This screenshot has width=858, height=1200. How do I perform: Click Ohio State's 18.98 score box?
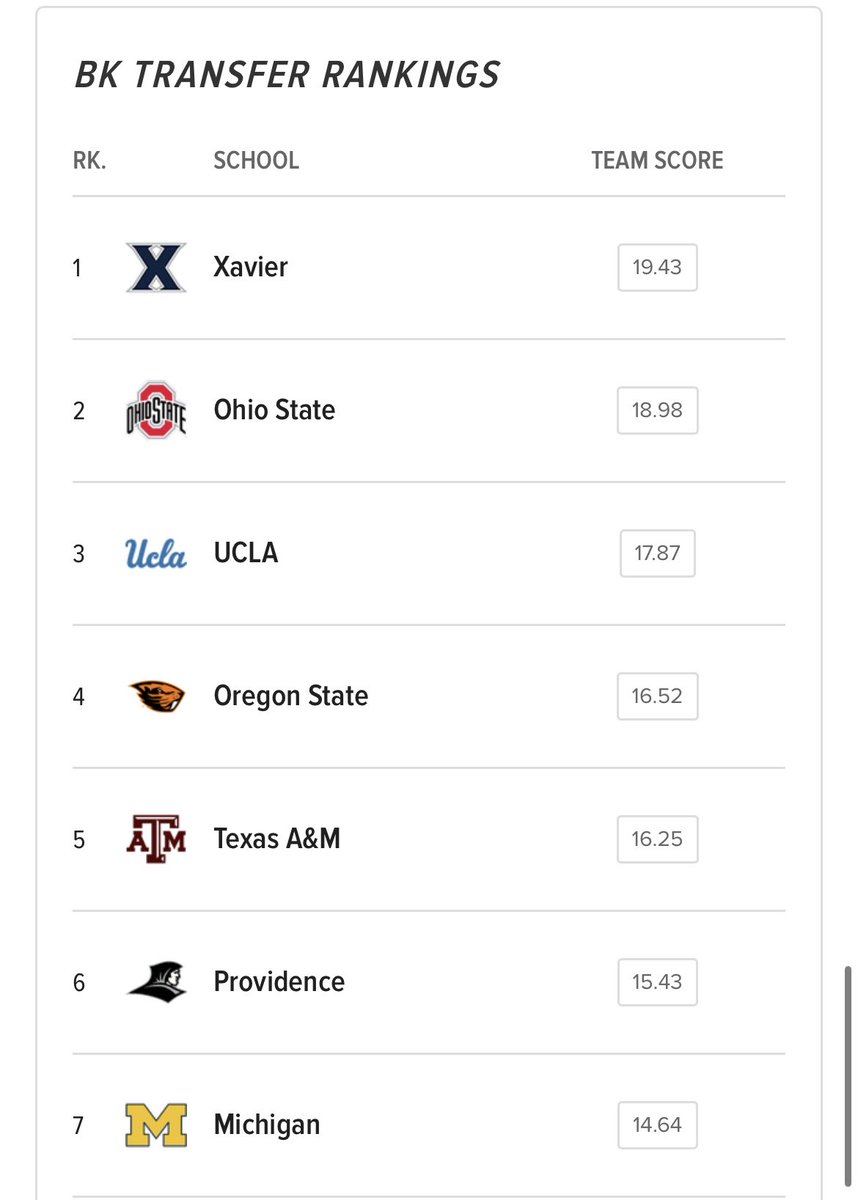click(x=657, y=411)
